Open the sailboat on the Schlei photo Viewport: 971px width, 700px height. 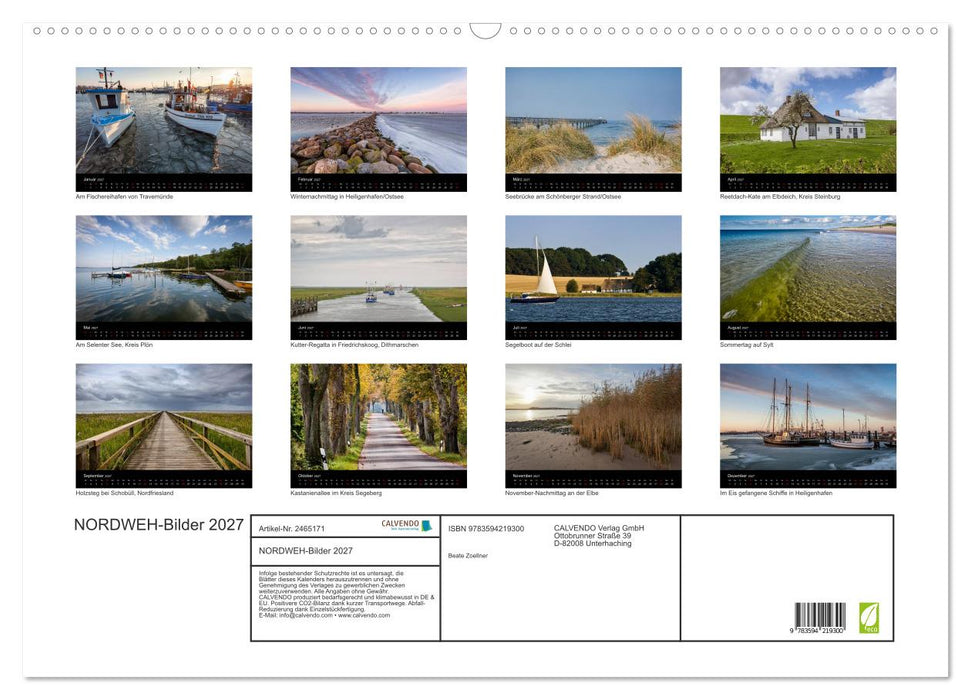tap(593, 269)
